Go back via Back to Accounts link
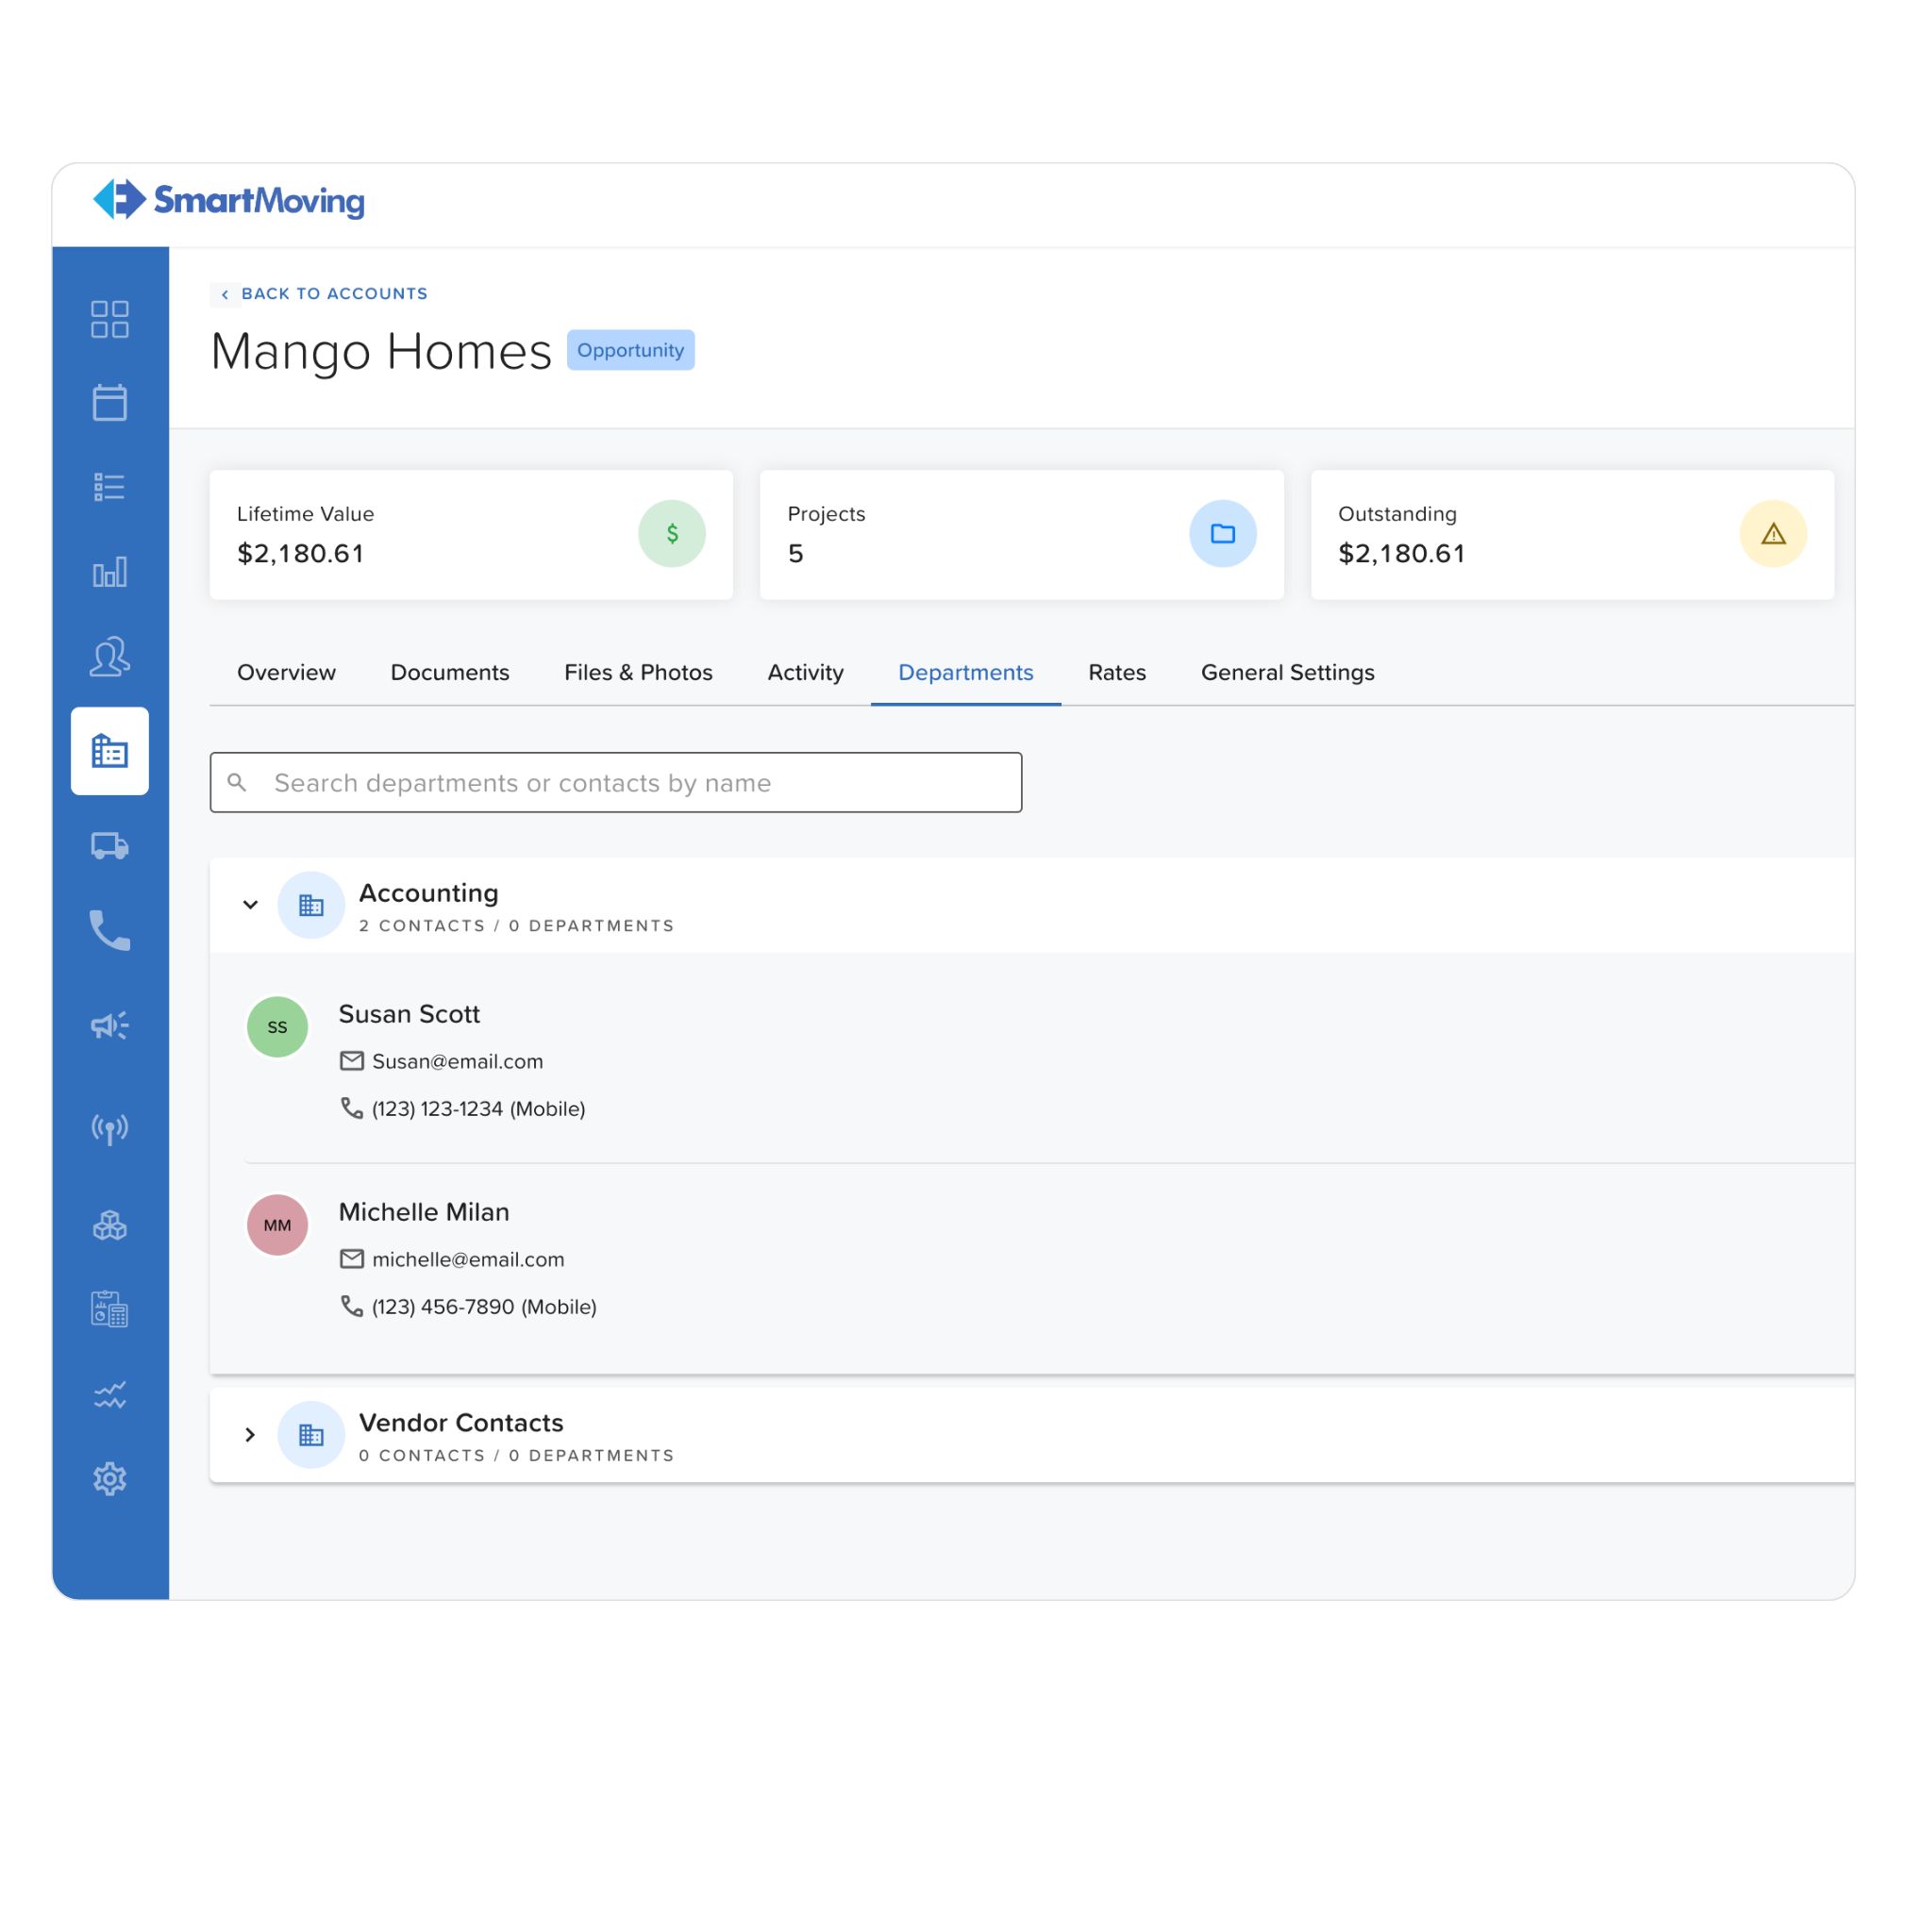The width and height of the screenshot is (1907, 1932). click(x=323, y=293)
